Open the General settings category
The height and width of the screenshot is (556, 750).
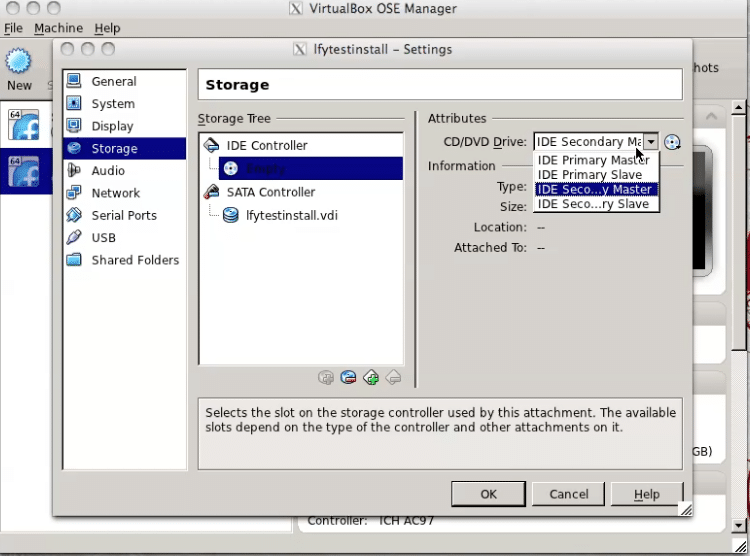coord(113,82)
